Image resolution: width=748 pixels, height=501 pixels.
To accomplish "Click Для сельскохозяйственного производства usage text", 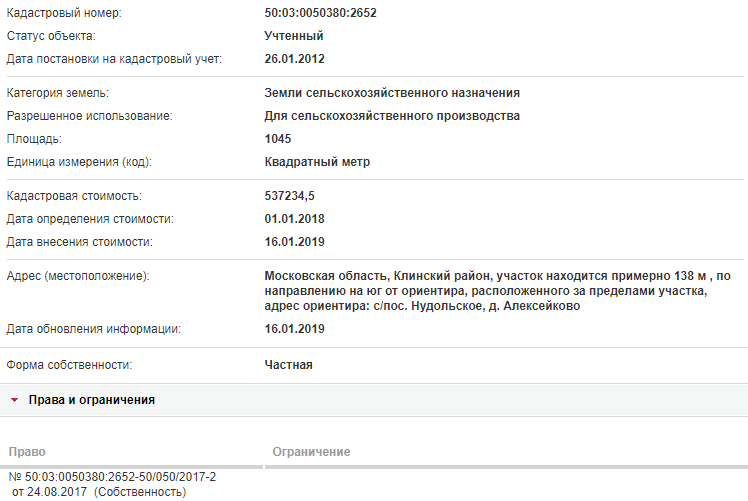I will (x=392, y=116).
